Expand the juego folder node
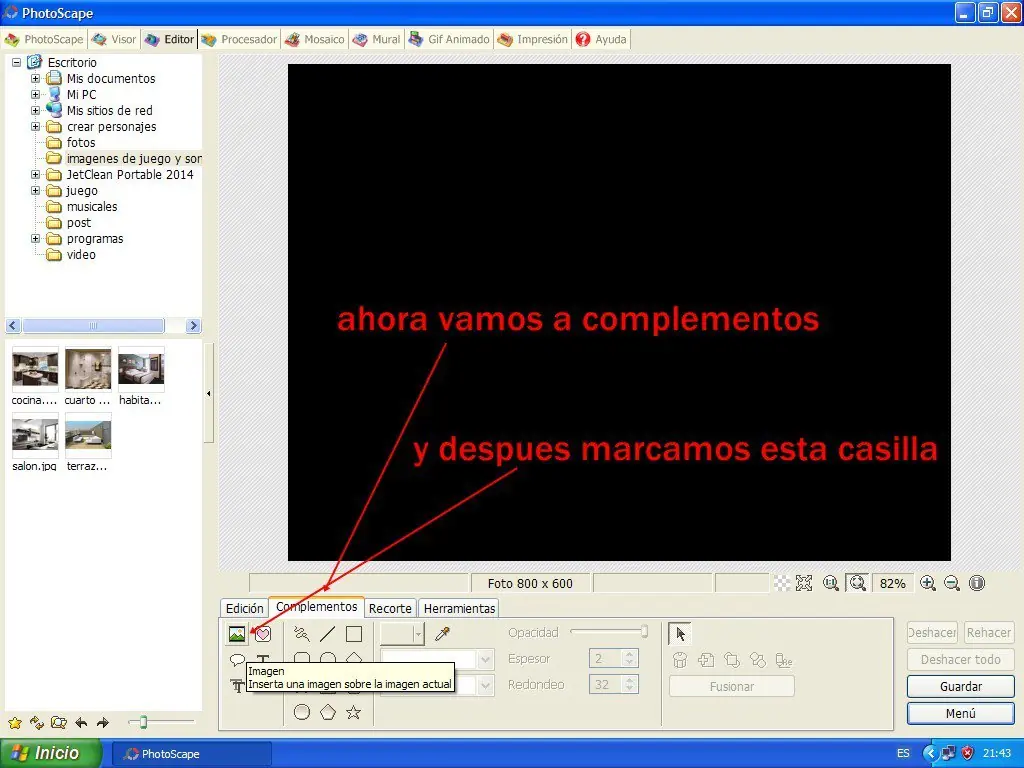This screenshot has height=768, width=1024. click(35, 191)
